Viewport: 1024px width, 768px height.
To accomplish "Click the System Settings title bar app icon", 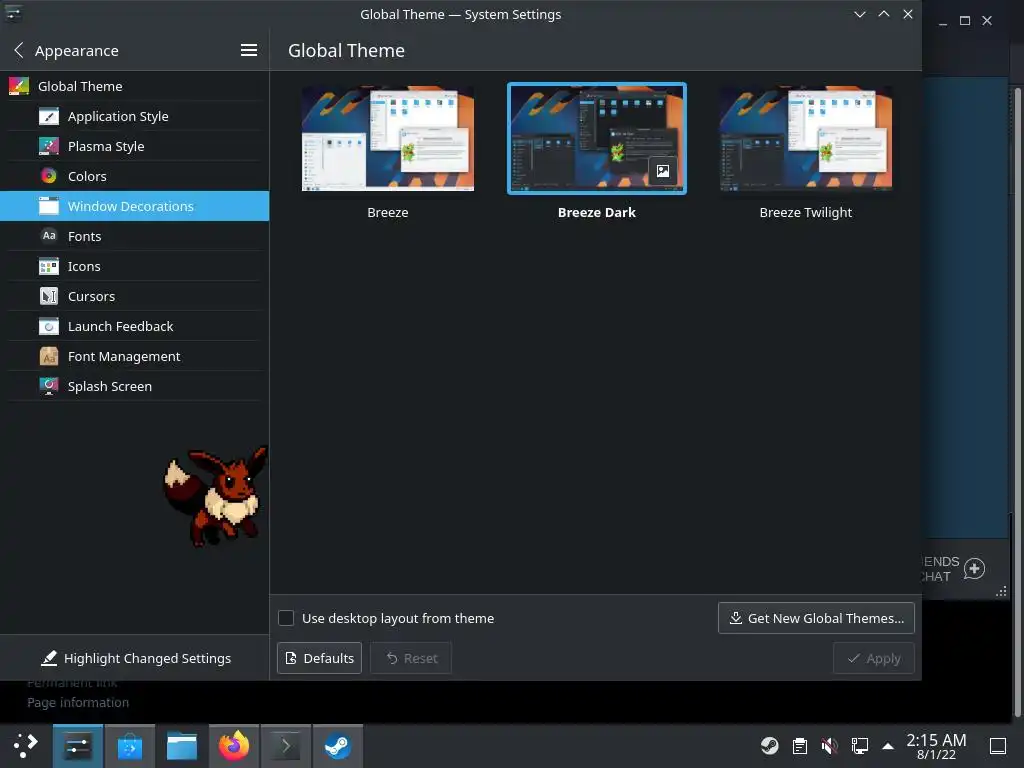I will coord(14,13).
